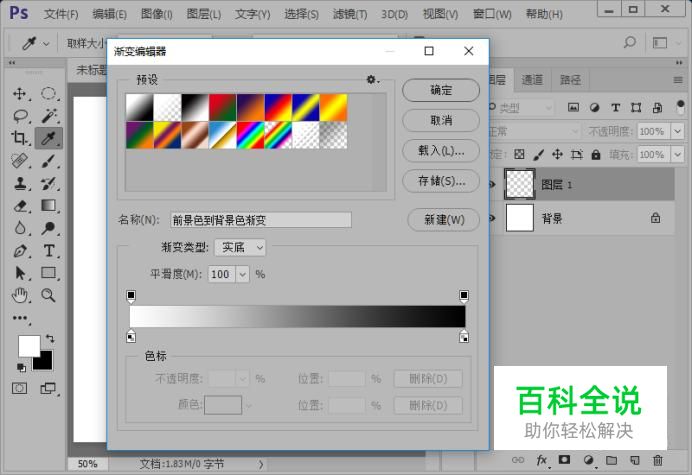The image size is (692, 475).
Task: Swap foreground and background colors
Action: click(x=50, y=339)
